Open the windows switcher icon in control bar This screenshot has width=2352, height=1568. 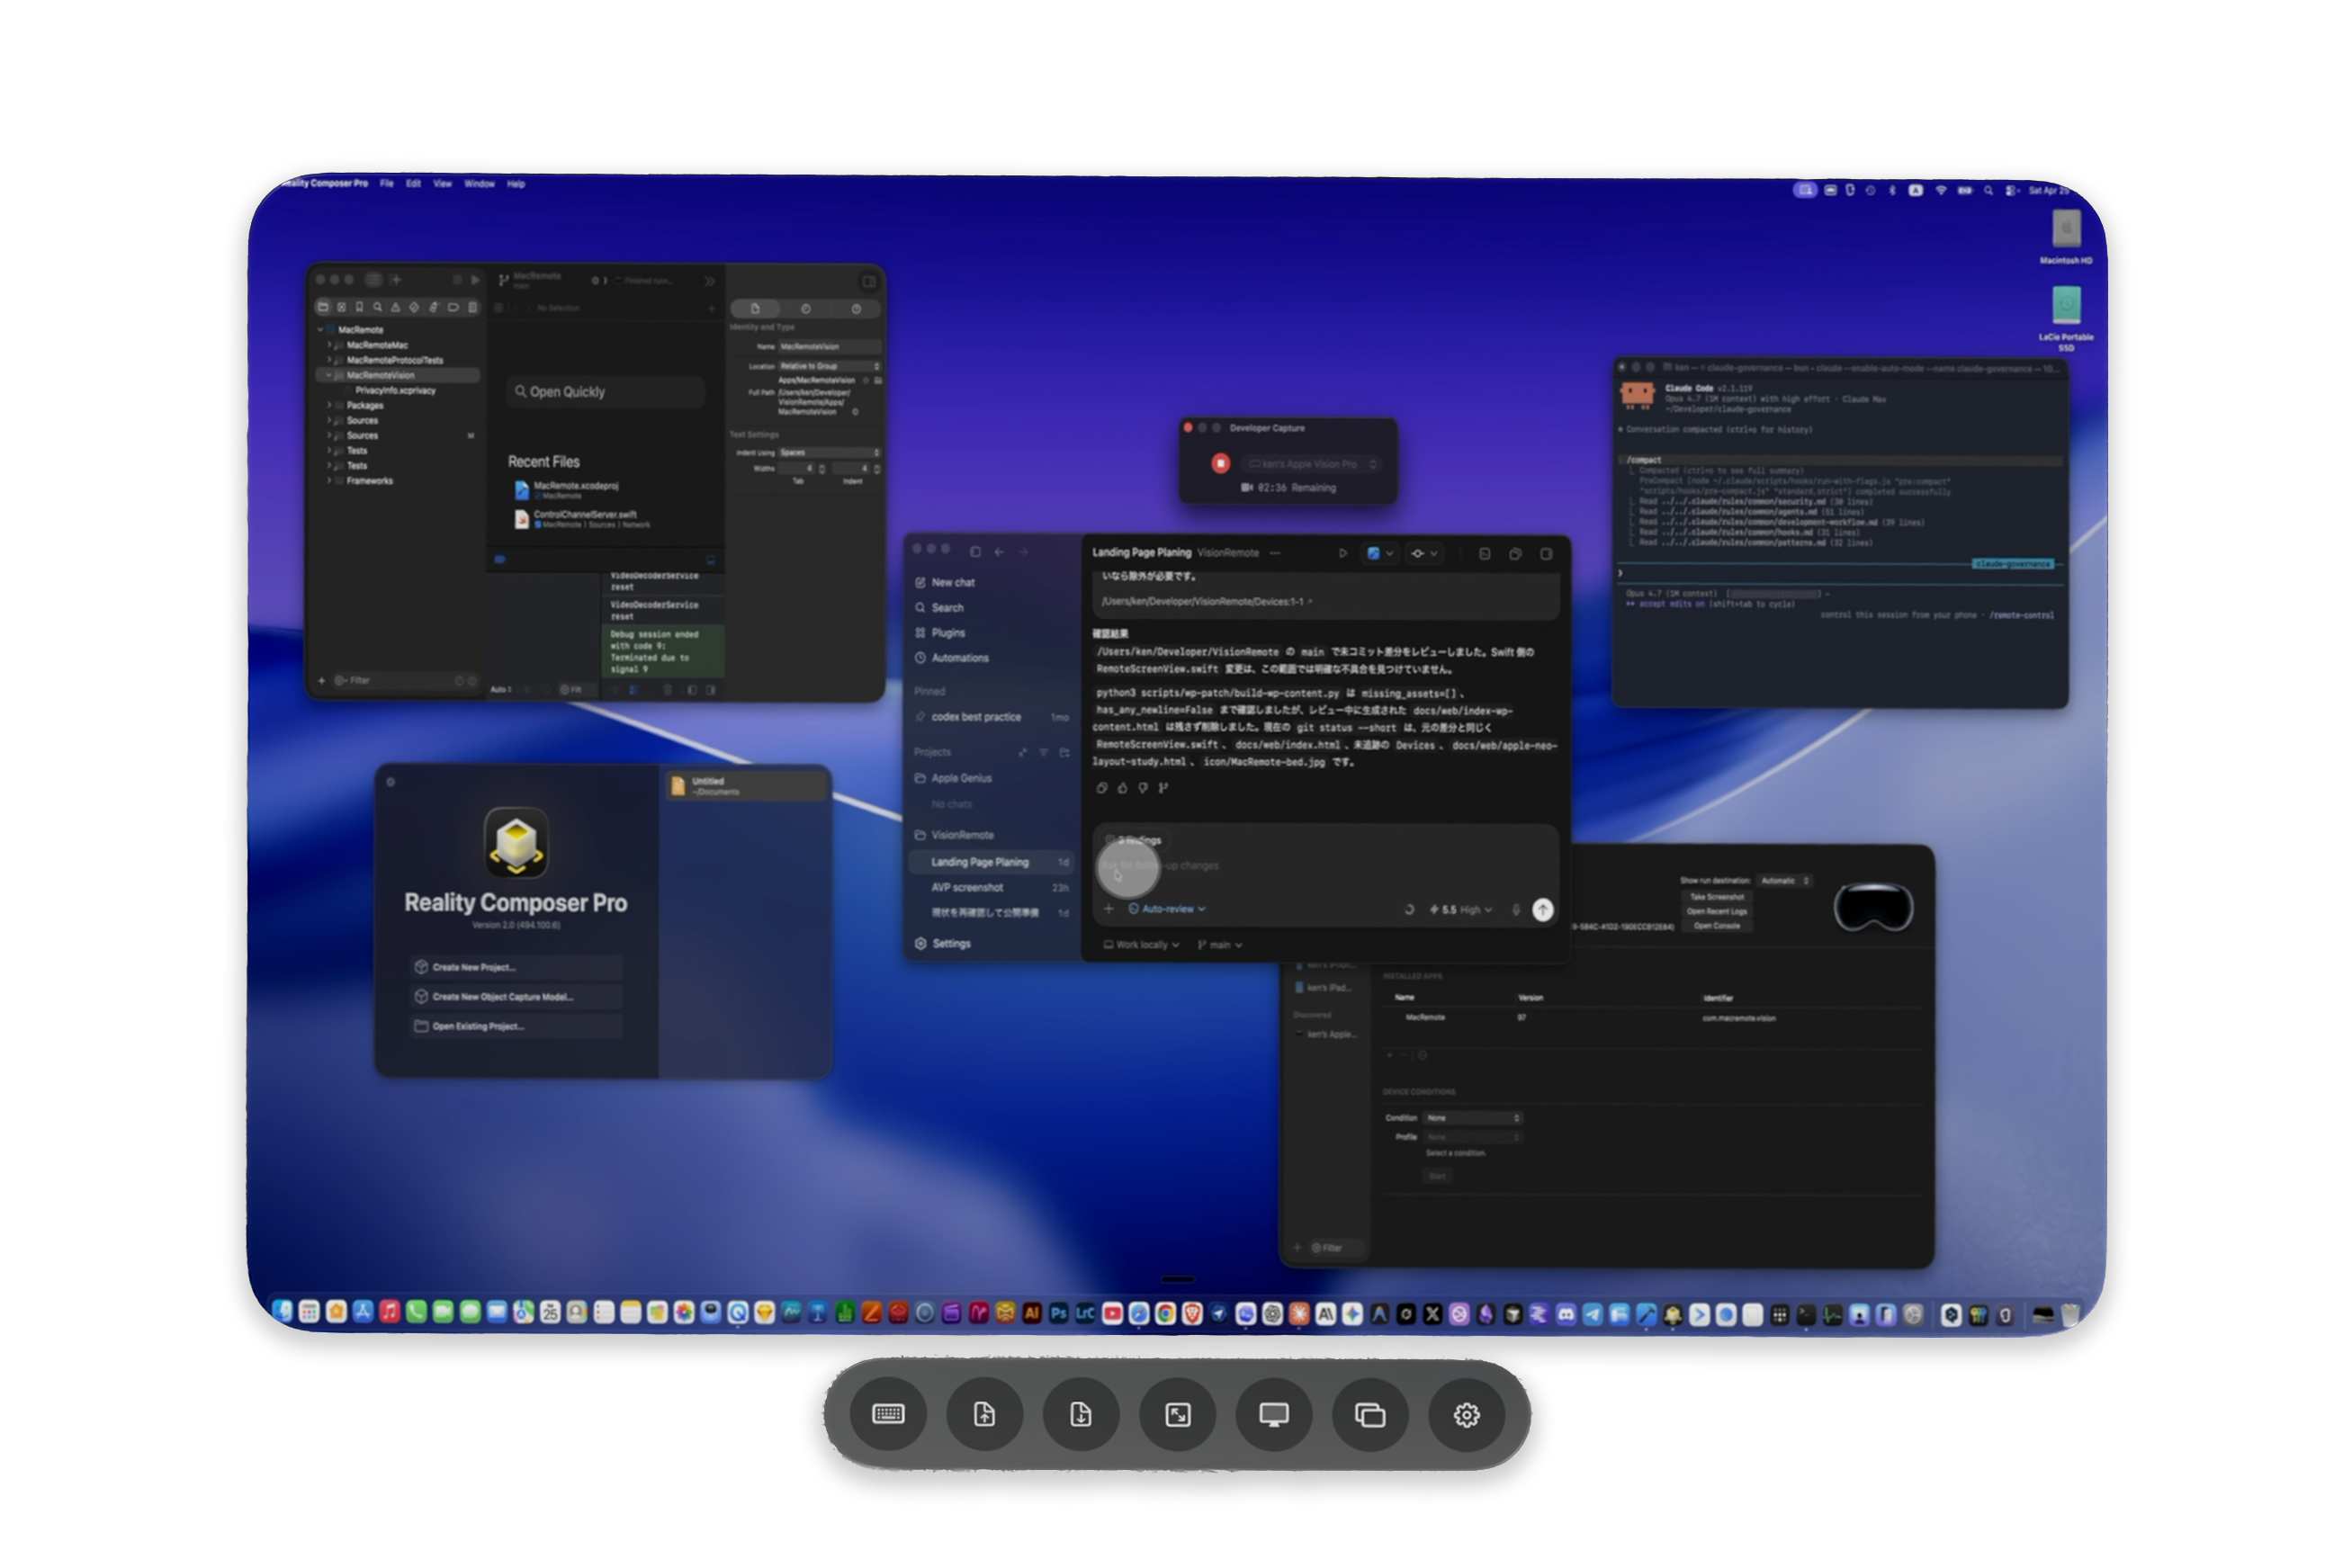click(1370, 1414)
